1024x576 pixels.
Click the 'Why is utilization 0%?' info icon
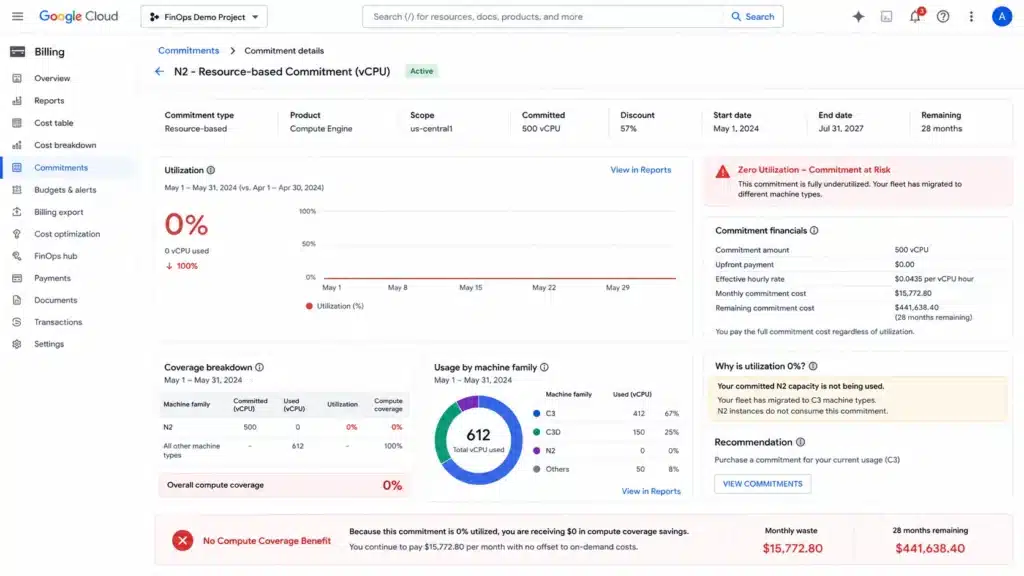(812, 366)
